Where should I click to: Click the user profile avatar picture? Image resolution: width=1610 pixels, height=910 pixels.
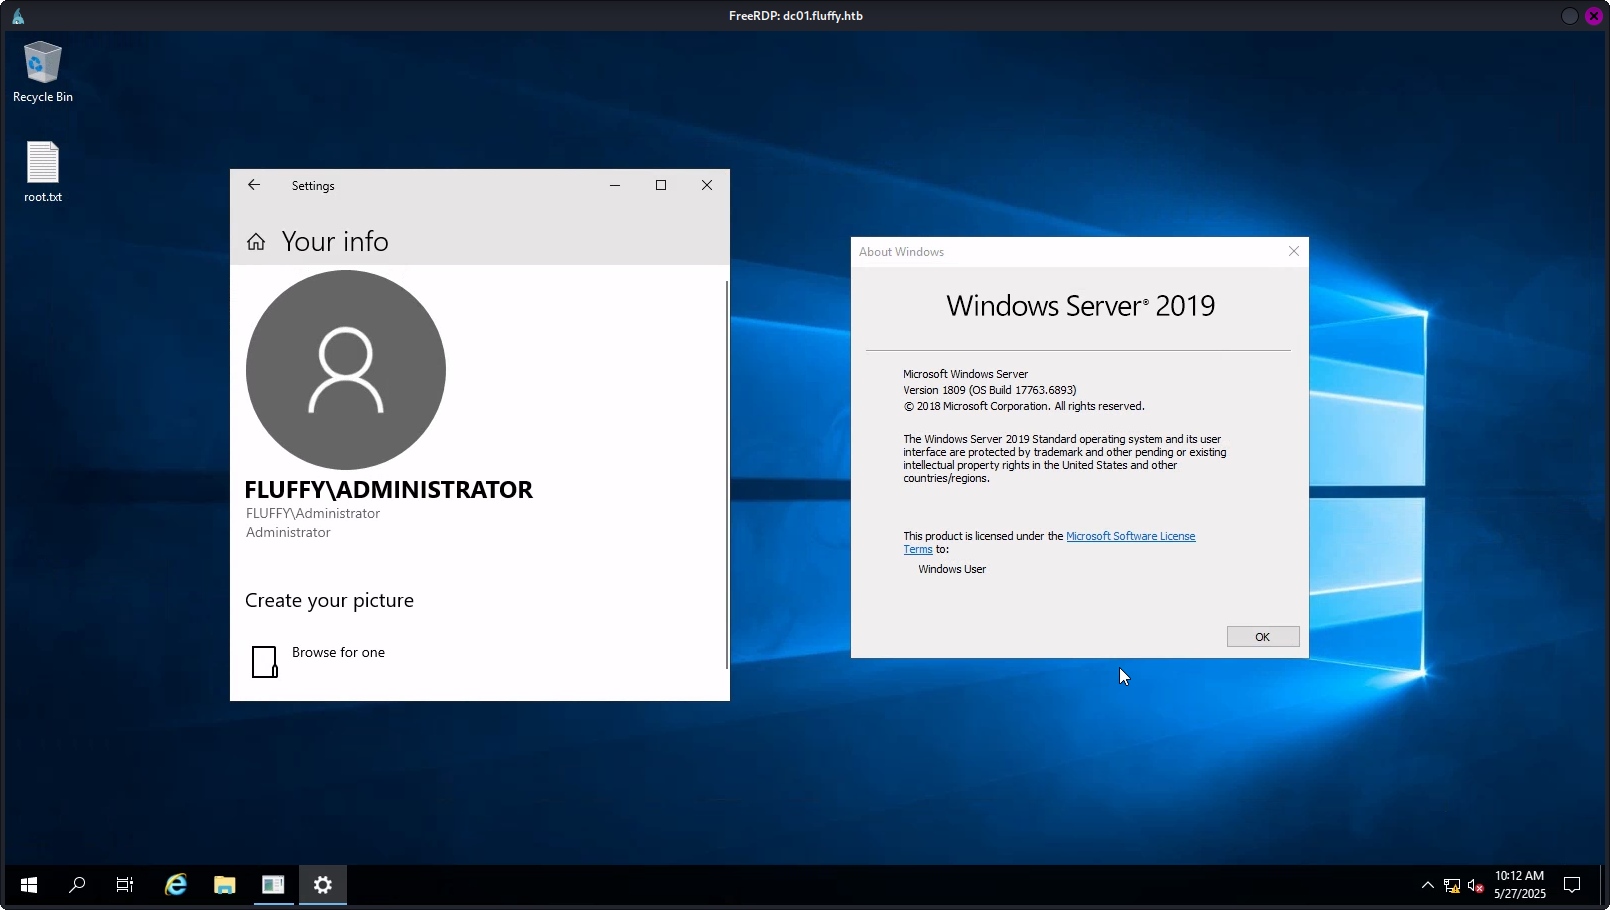pos(346,370)
